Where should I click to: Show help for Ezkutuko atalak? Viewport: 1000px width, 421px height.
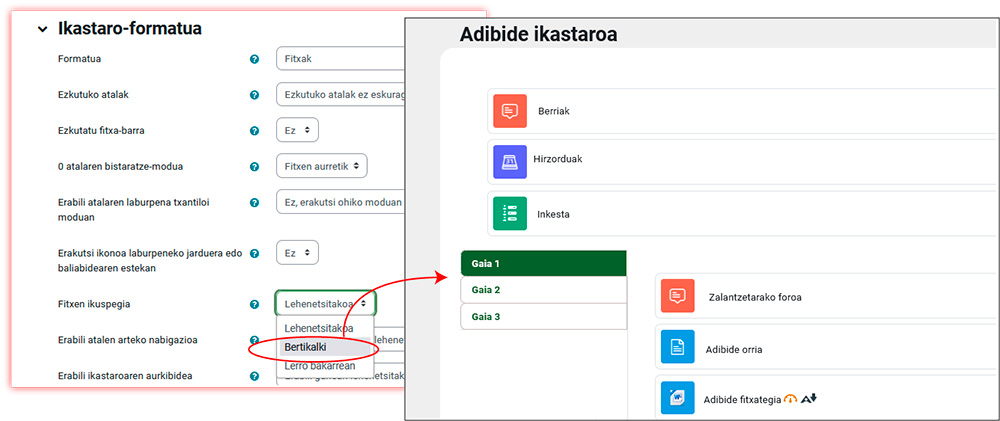point(254,95)
